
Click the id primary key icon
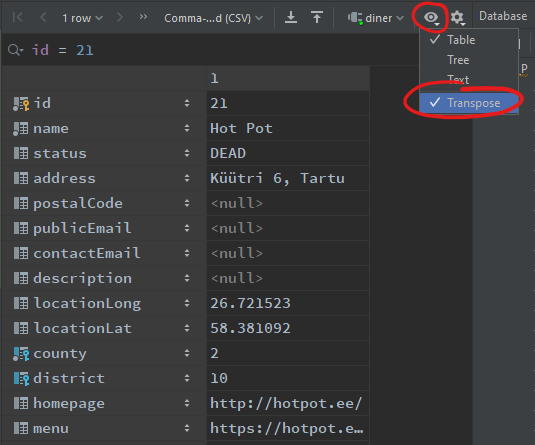(x=21, y=104)
